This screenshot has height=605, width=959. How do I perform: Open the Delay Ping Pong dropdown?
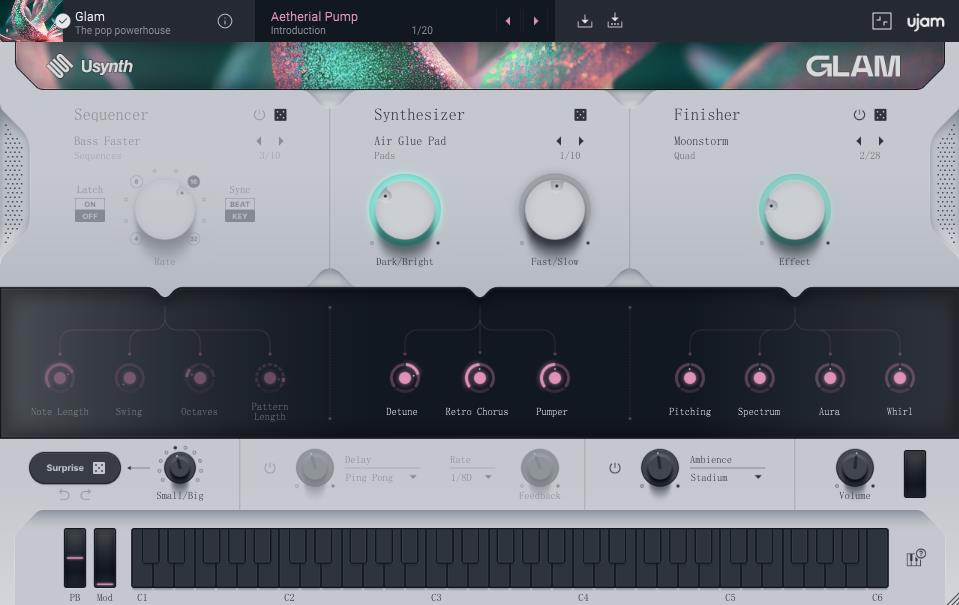coord(381,477)
